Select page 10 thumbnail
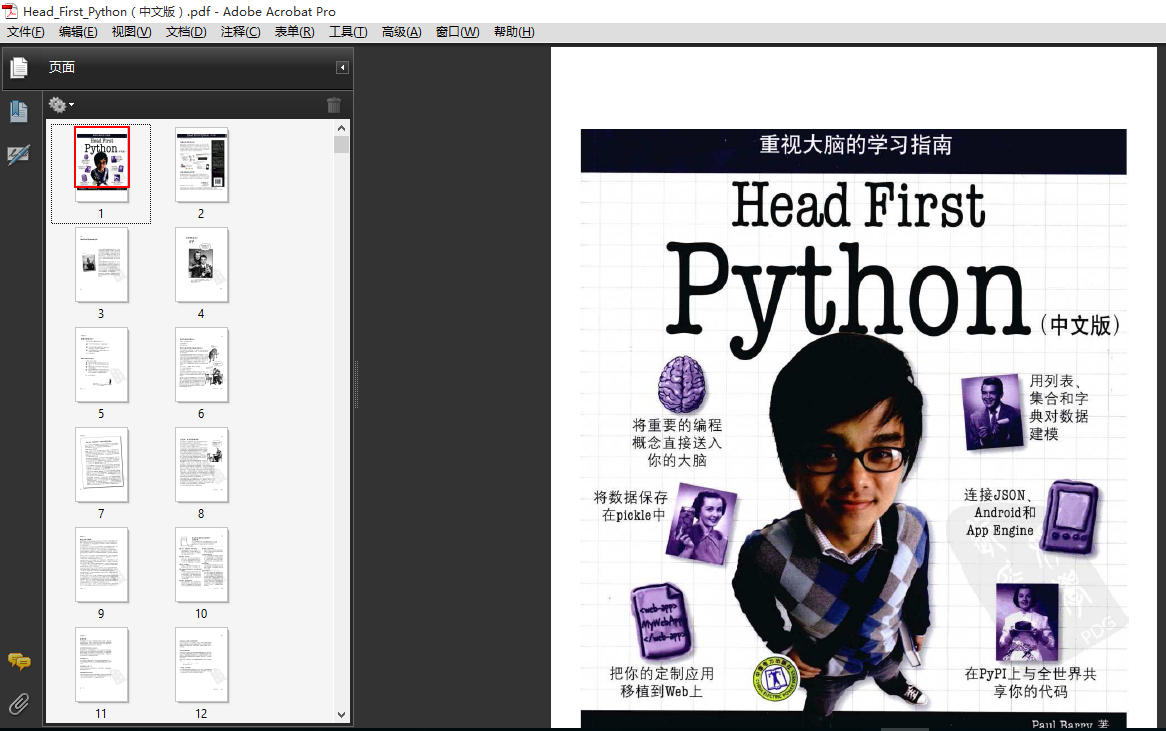1166x731 pixels. (202, 564)
